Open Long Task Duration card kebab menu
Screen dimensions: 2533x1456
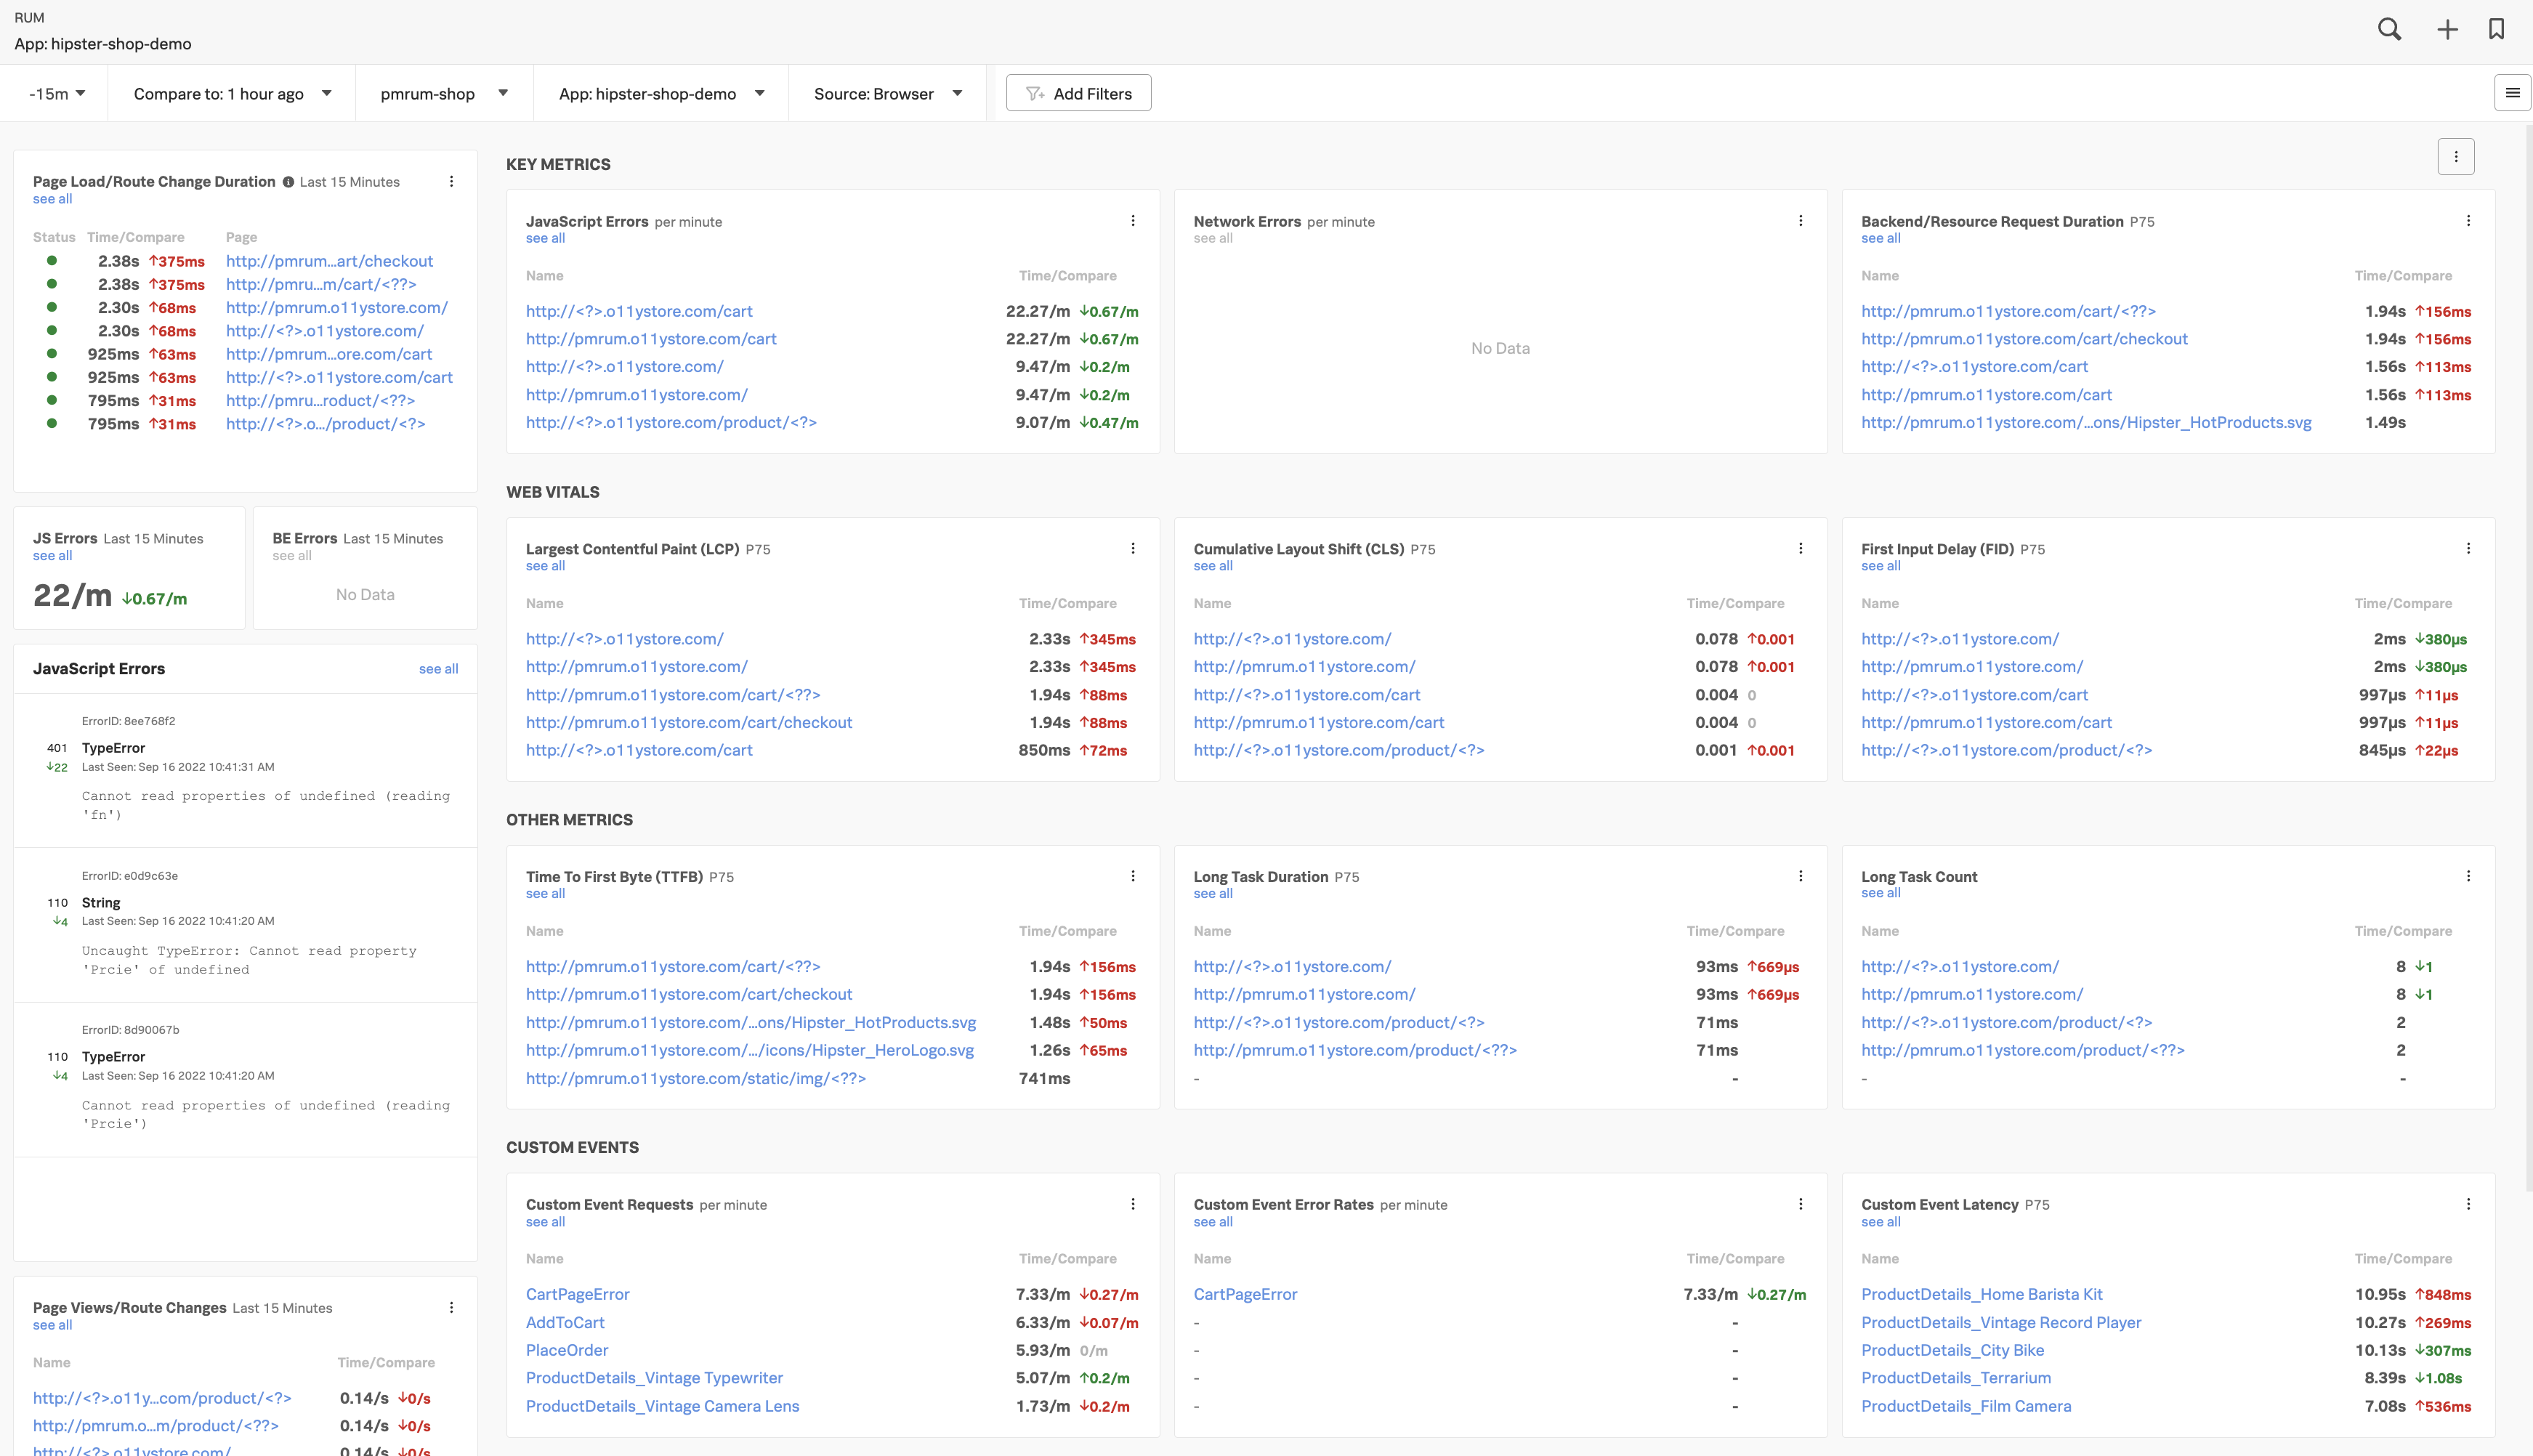coord(1801,876)
